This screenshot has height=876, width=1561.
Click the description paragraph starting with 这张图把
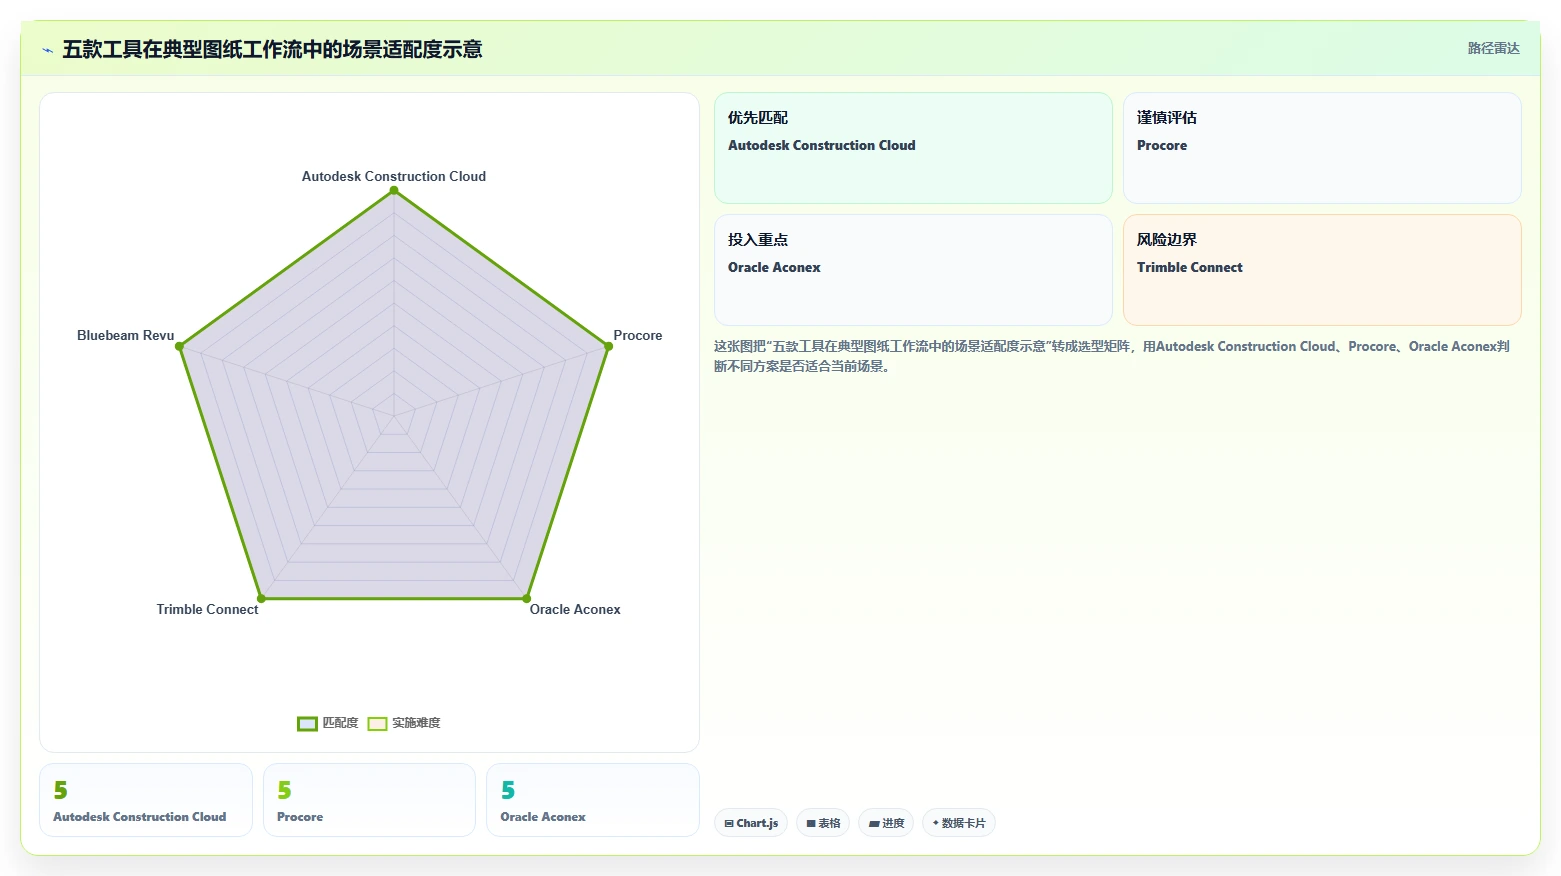click(x=1112, y=356)
